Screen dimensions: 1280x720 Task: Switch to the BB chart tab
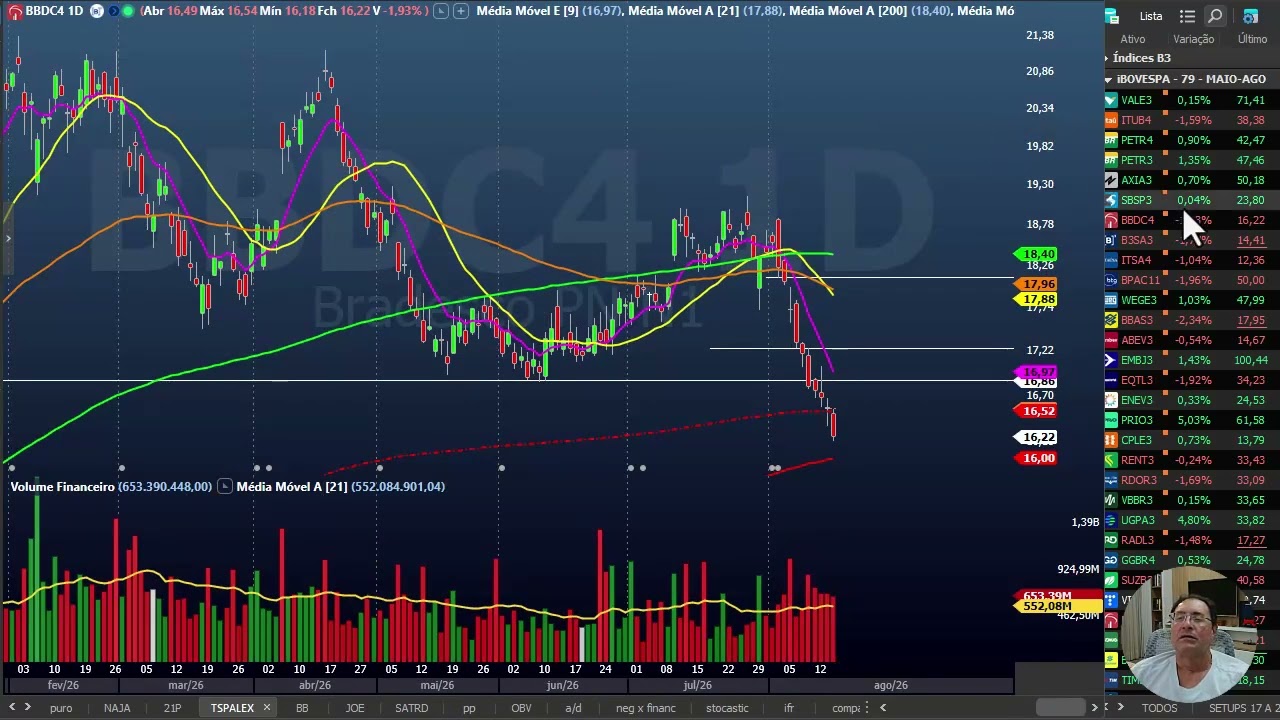click(301, 708)
